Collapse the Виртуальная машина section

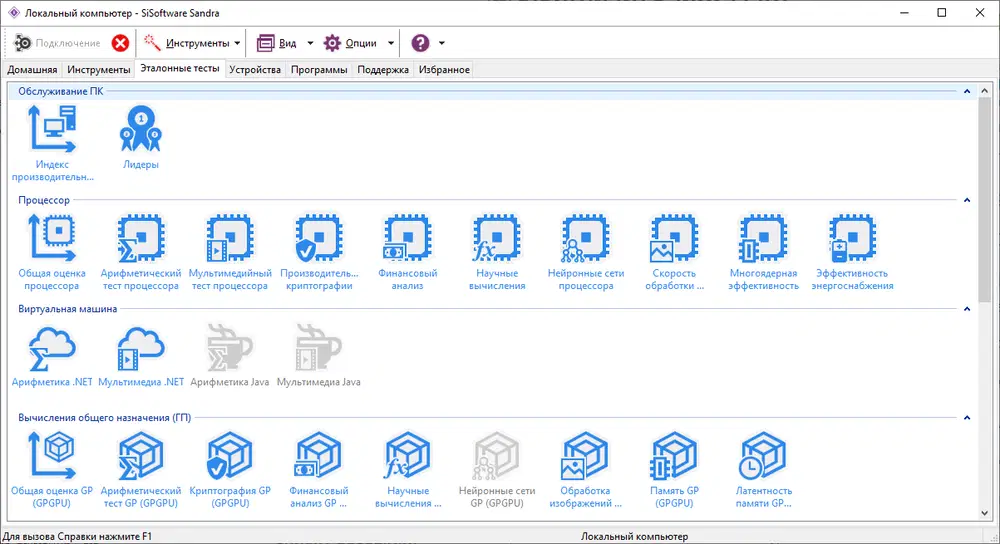[x=967, y=309]
